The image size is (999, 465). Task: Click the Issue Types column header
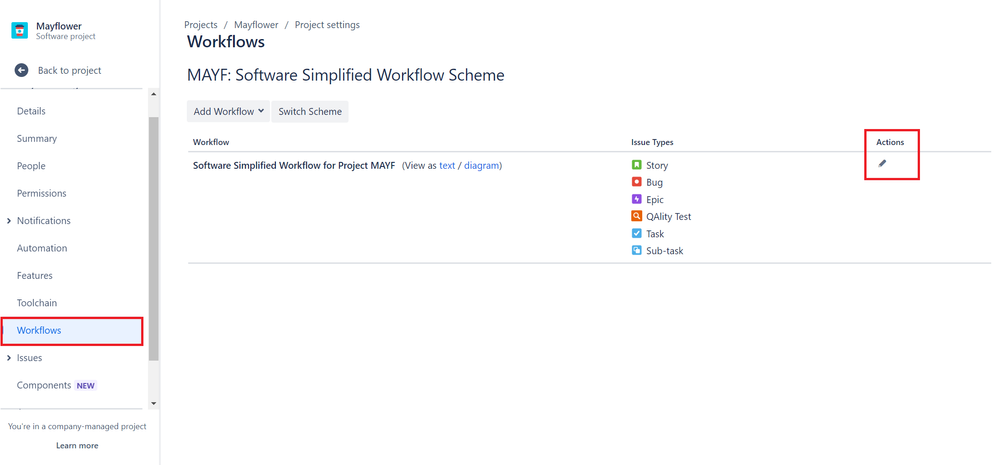tap(652, 142)
